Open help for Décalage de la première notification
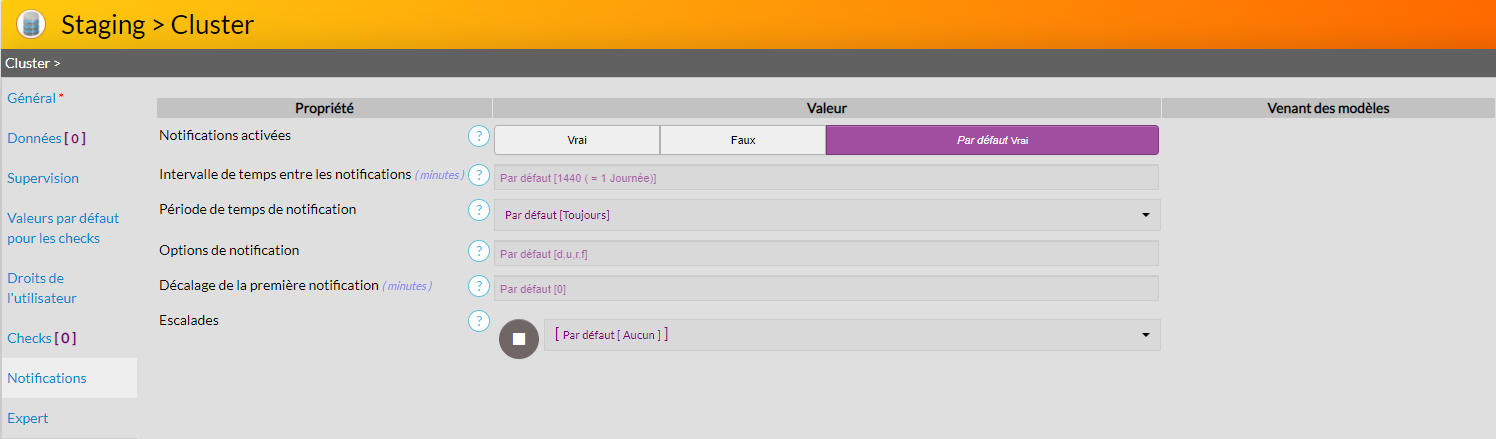 479,287
